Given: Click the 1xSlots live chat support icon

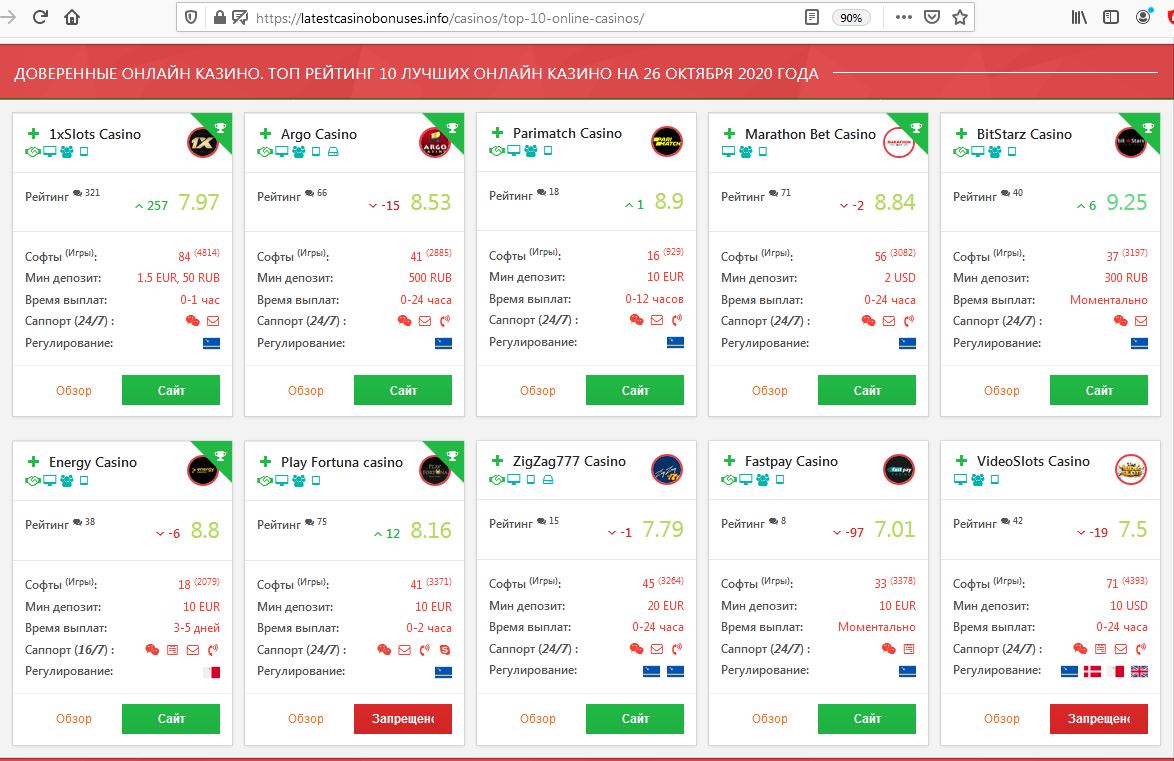Looking at the screenshot, I should click(x=192, y=321).
